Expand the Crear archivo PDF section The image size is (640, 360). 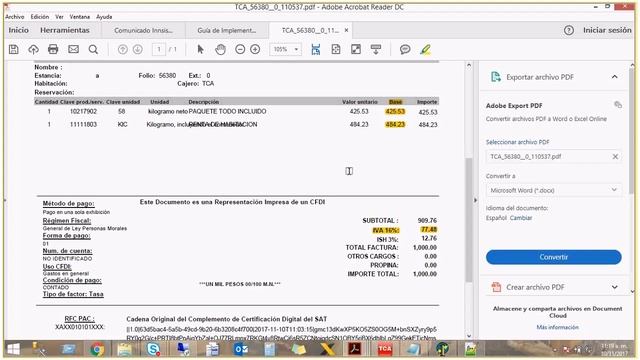click(615, 287)
